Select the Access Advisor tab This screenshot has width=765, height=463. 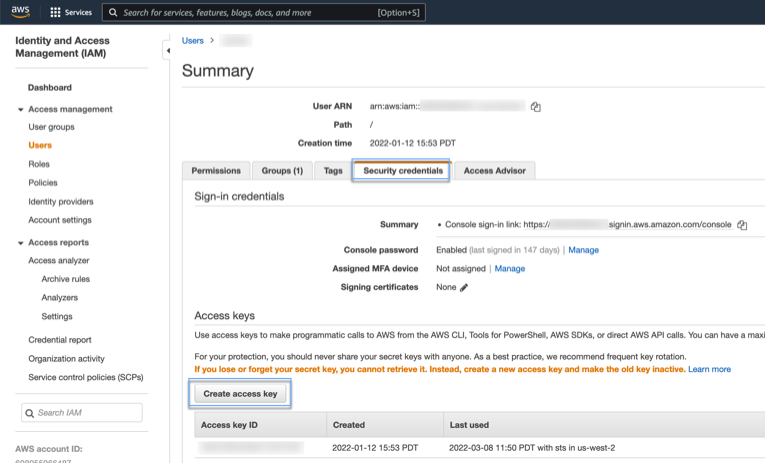pos(494,171)
